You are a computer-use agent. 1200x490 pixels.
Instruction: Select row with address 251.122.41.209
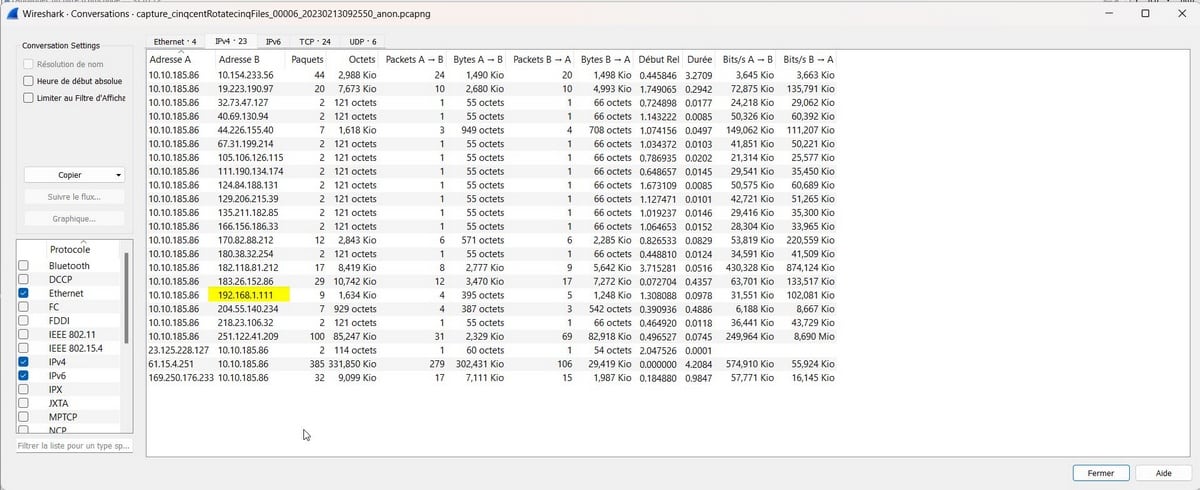pos(491,336)
